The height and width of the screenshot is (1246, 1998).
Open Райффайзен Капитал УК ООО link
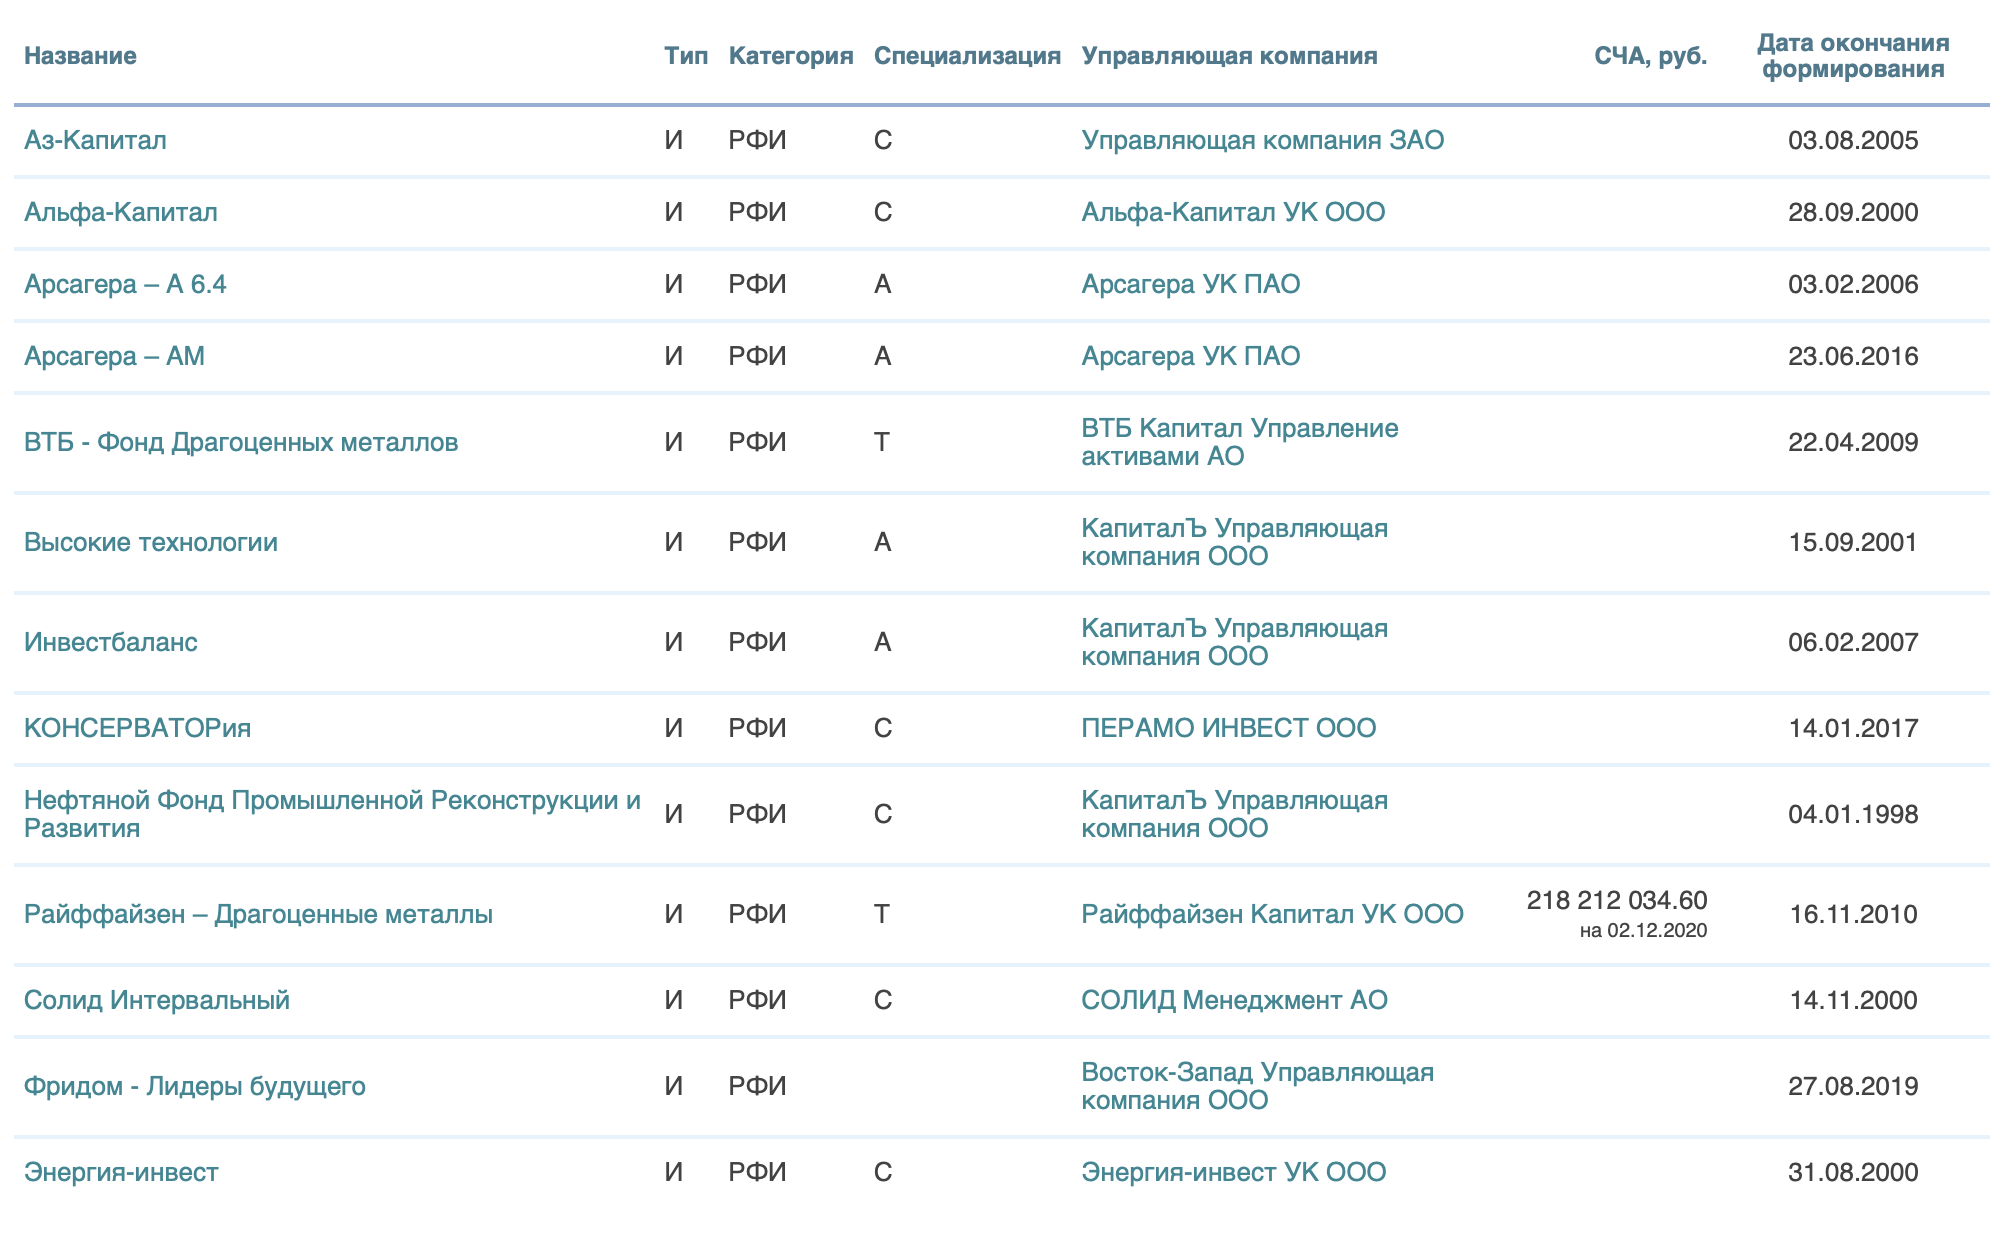point(1272,914)
